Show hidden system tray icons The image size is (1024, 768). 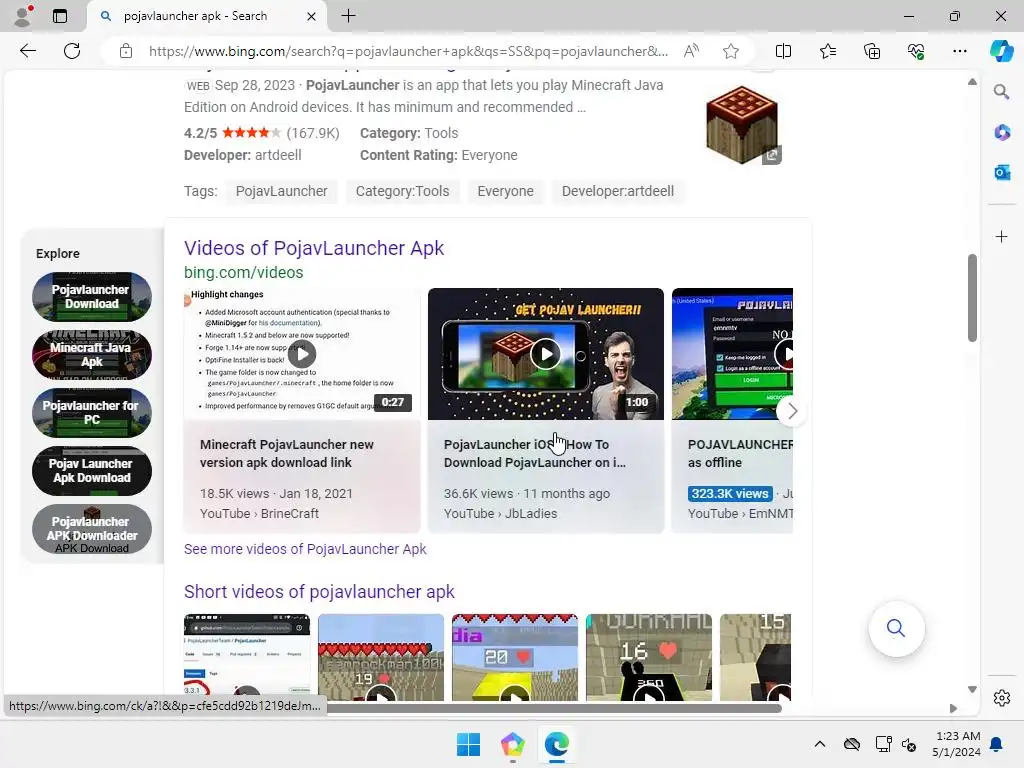pyautogui.click(x=820, y=744)
